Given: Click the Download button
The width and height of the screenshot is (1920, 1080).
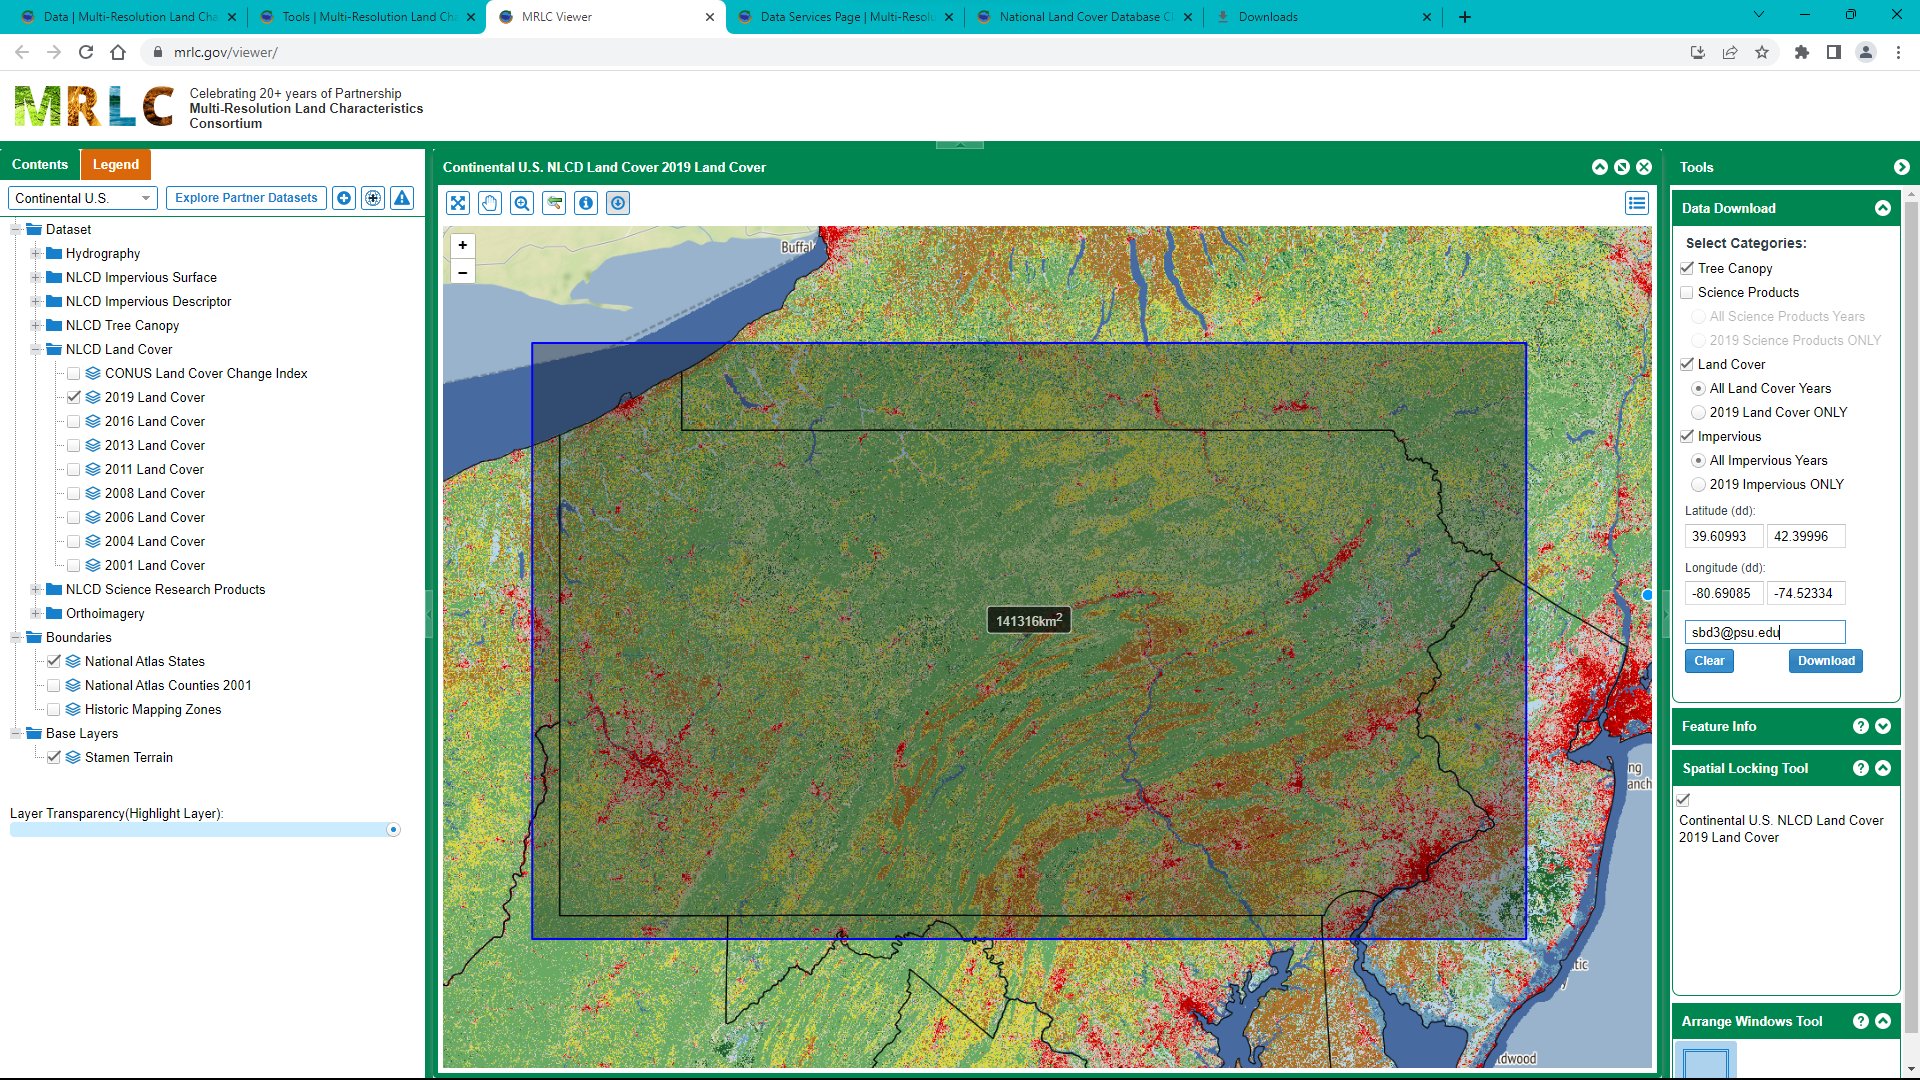Looking at the screenshot, I should pos(1826,661).
